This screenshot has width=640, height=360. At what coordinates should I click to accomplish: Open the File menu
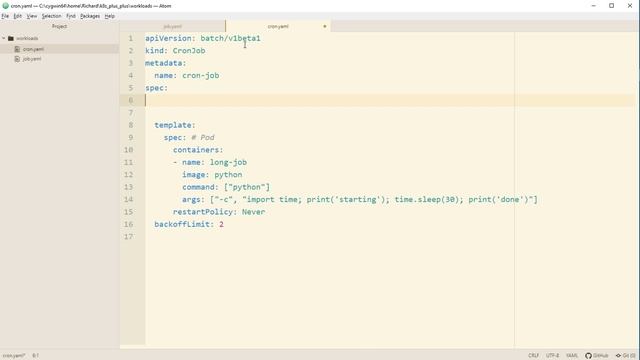coord(5,16)
